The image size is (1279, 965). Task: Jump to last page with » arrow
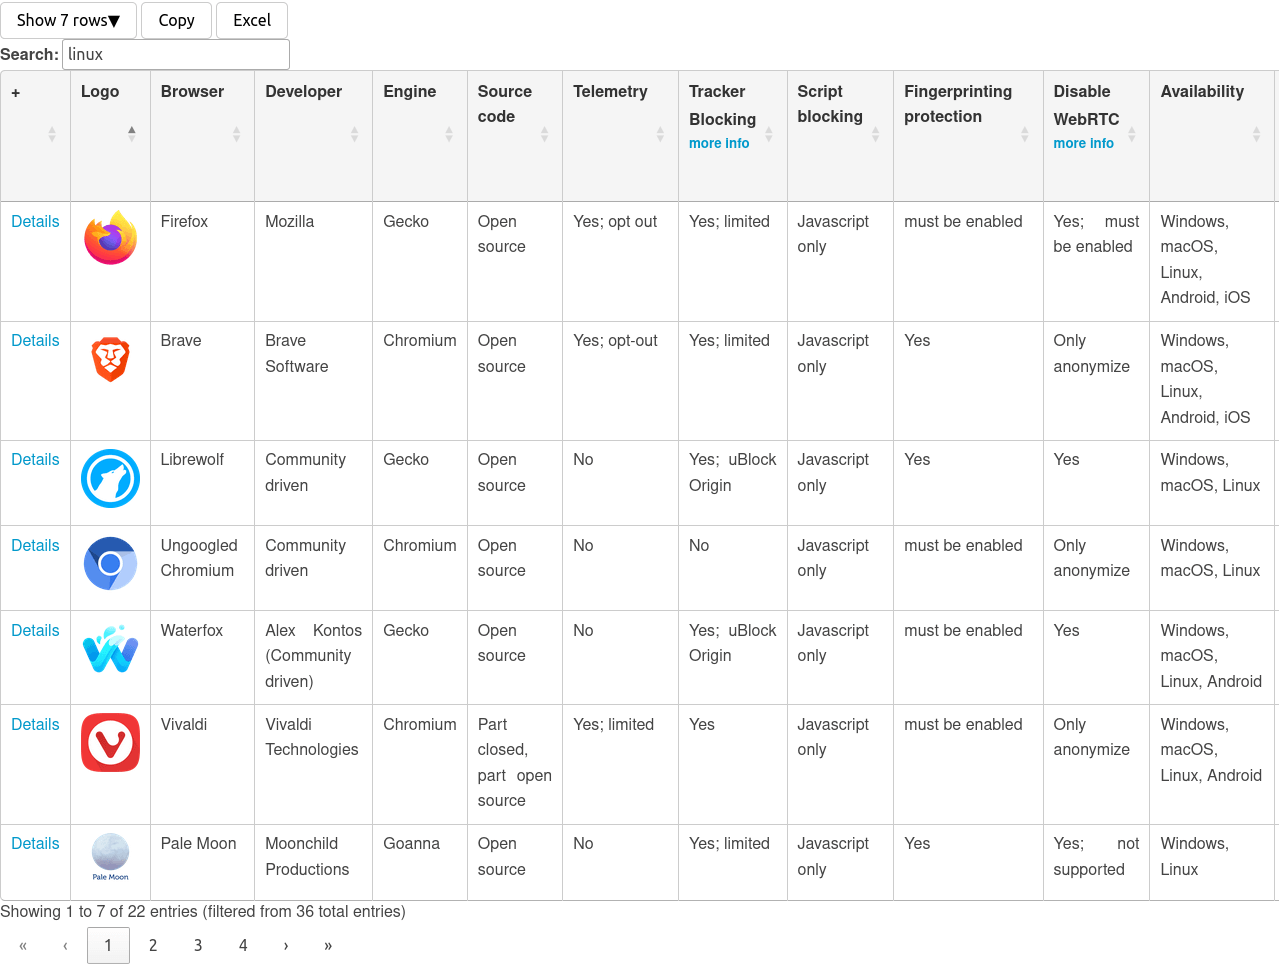click(328, 945)
